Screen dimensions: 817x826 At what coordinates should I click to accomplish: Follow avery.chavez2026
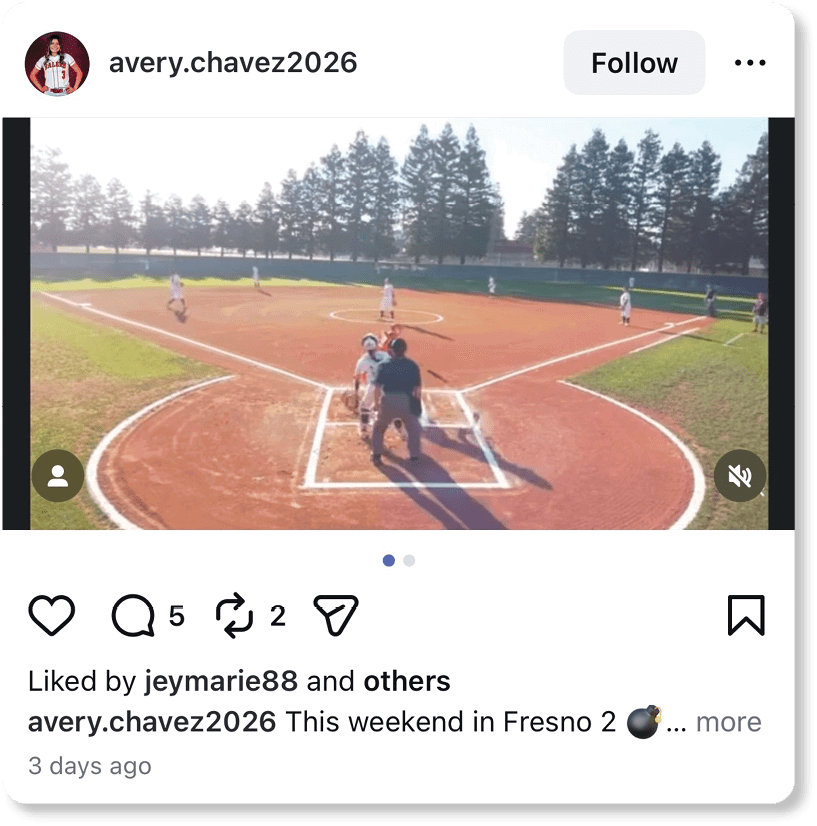[634, 63]
